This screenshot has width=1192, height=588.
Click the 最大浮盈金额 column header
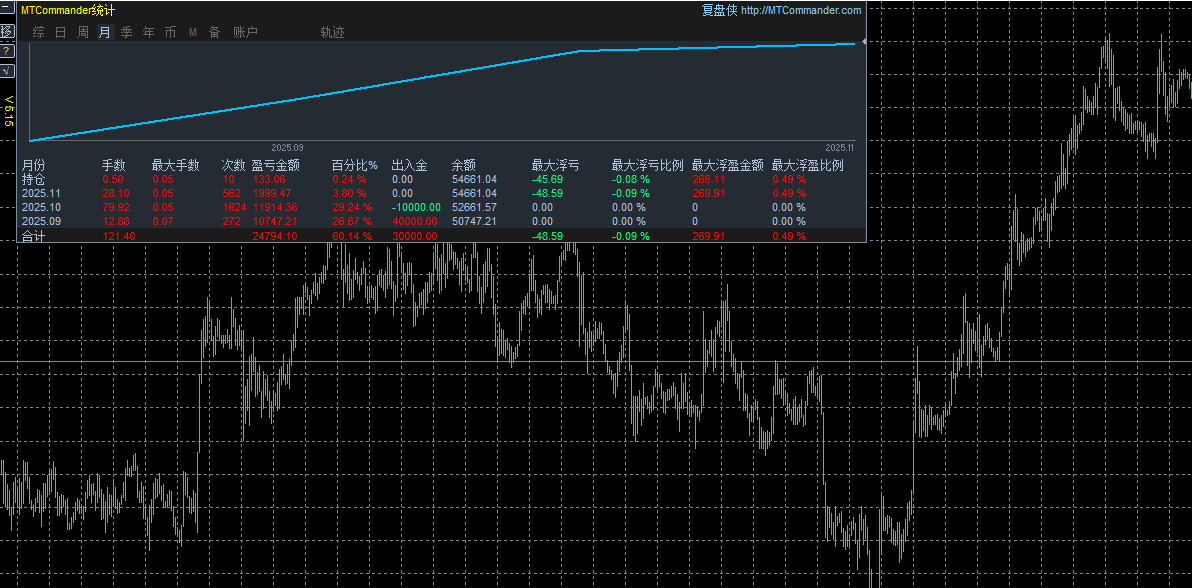click(x=728, y=165)
